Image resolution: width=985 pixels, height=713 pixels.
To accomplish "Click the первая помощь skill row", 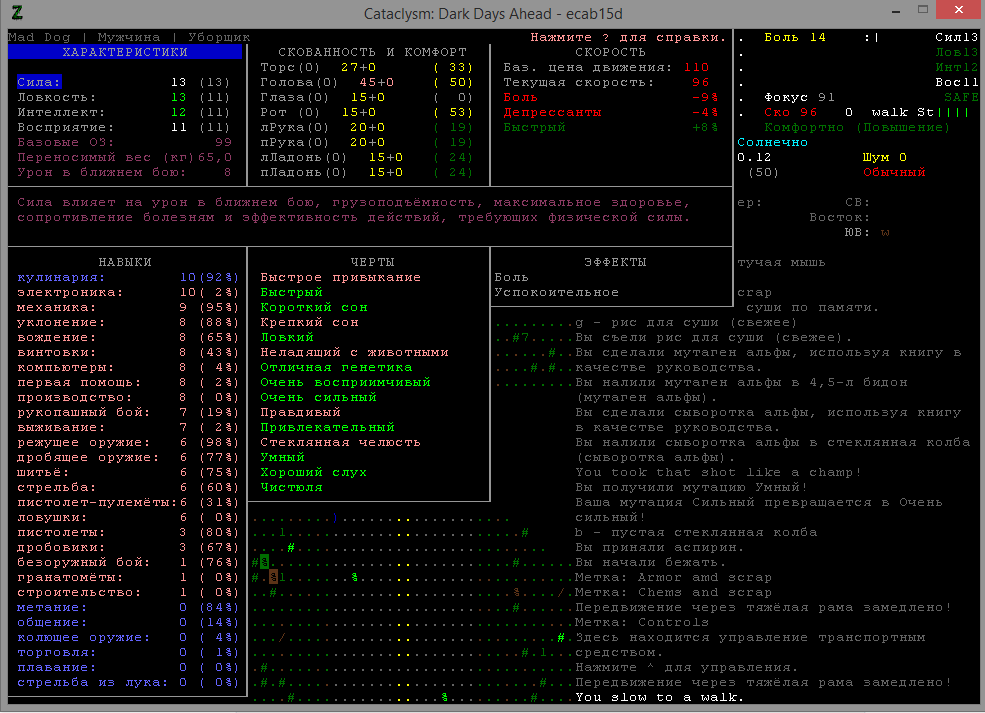I will [x=128, y=383].
